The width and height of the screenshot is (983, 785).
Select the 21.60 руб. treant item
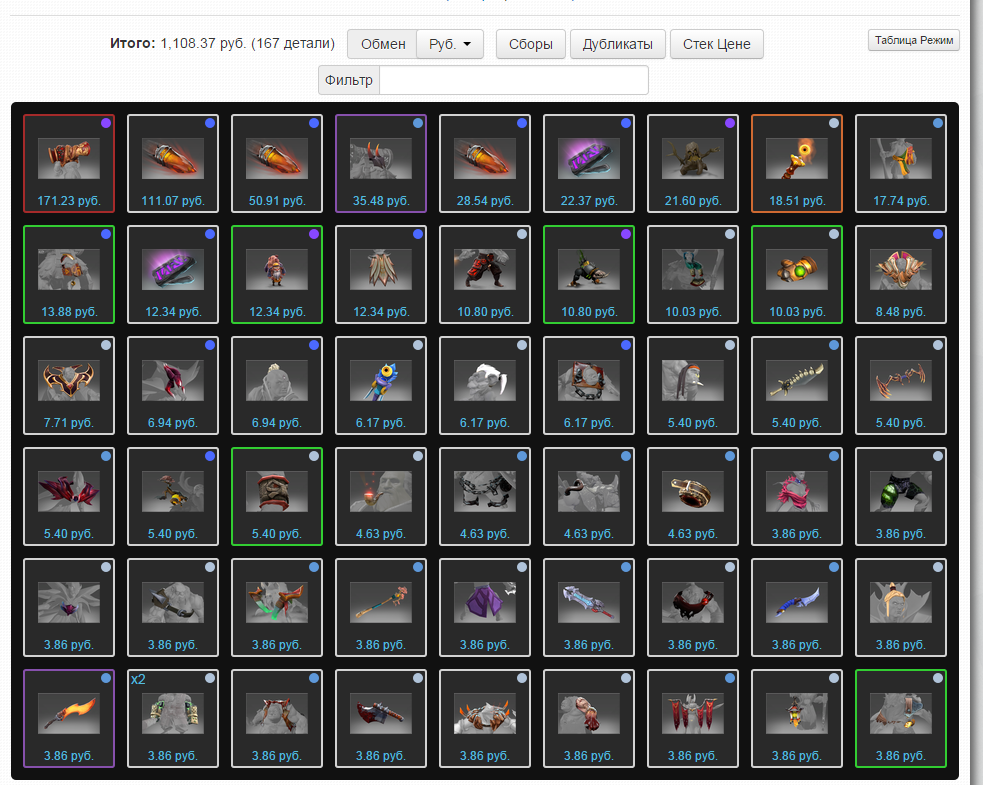(693, 163)
